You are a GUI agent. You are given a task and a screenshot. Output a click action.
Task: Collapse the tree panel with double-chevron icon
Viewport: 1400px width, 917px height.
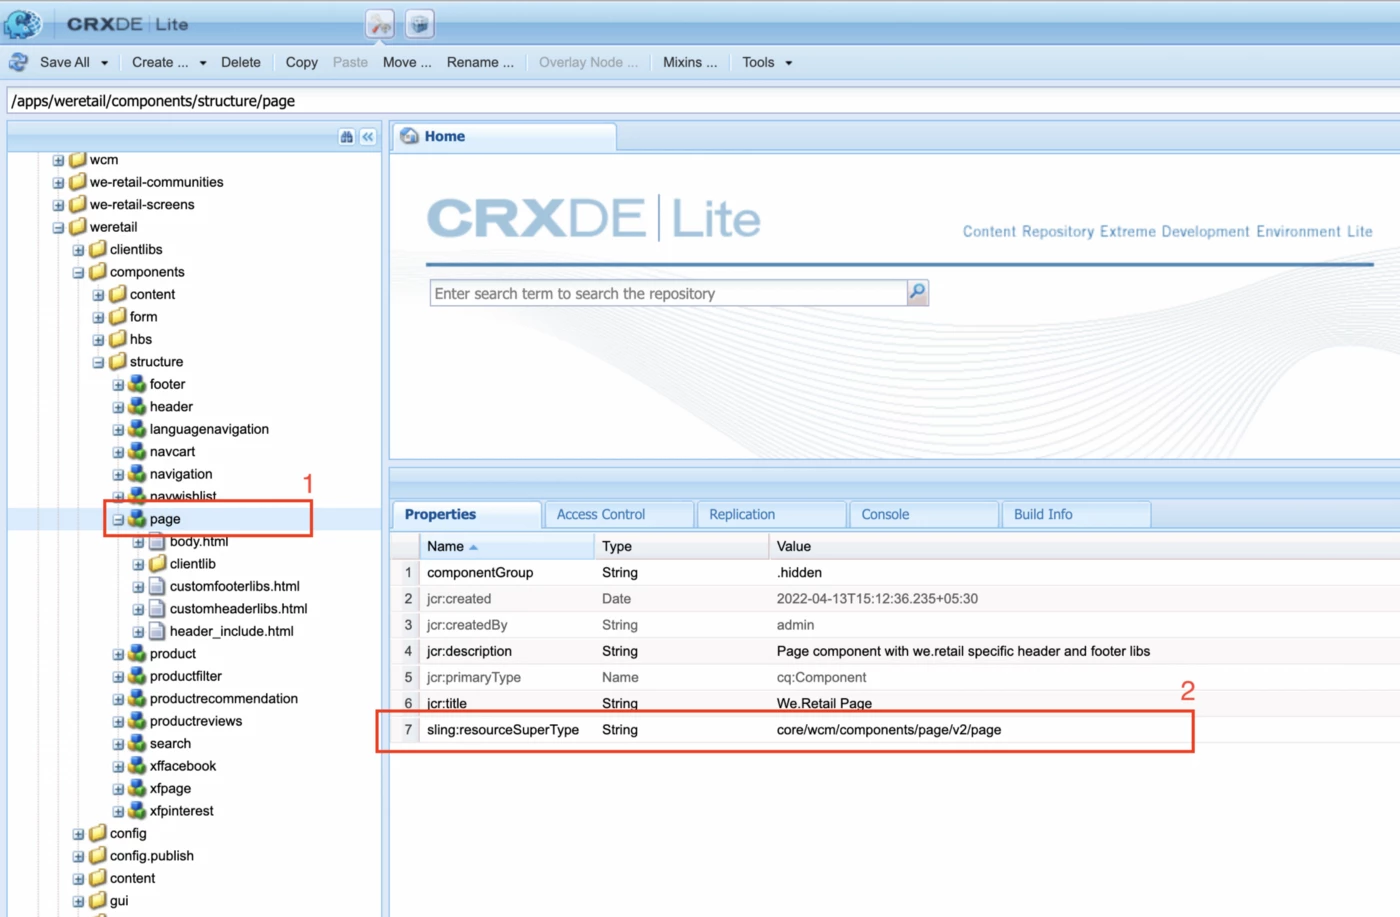tap(368, 137)
